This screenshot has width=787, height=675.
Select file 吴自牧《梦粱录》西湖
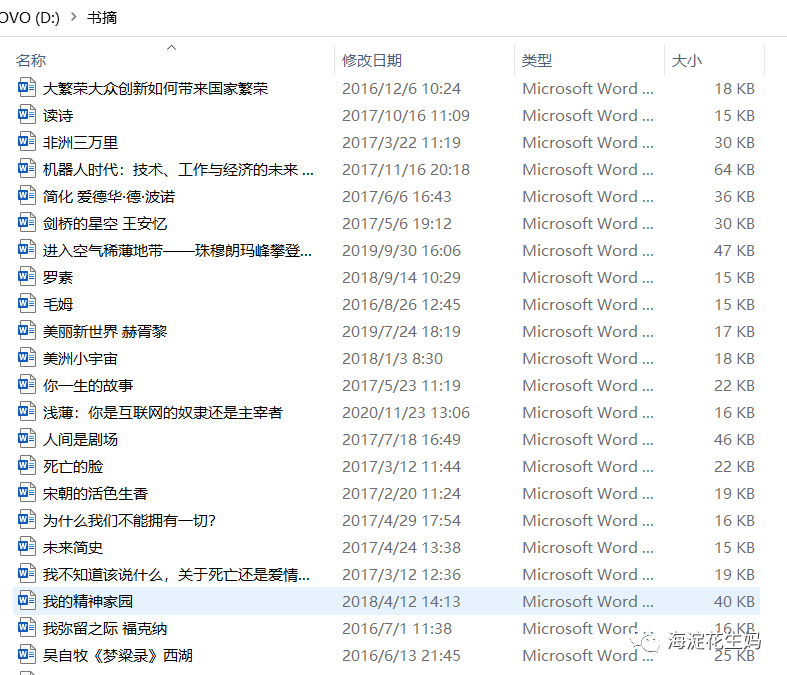tap(117, 656)
